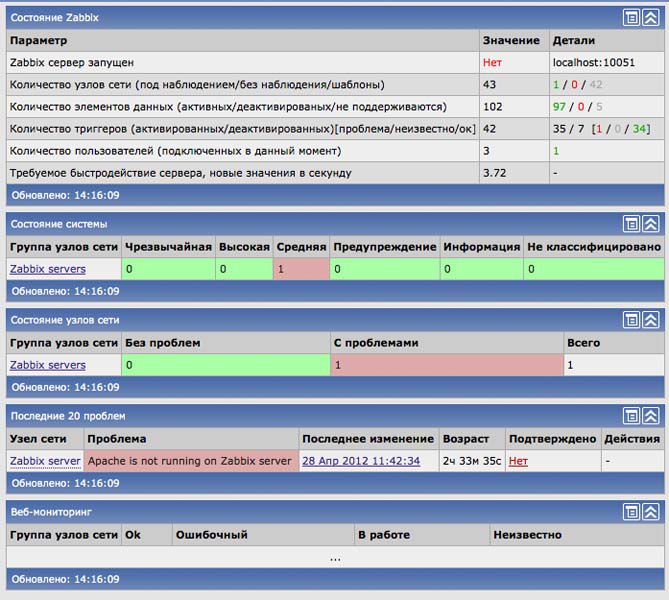Select the 97 / 0 / 5 detail cell
669x600 pixels.
[606, 107]
